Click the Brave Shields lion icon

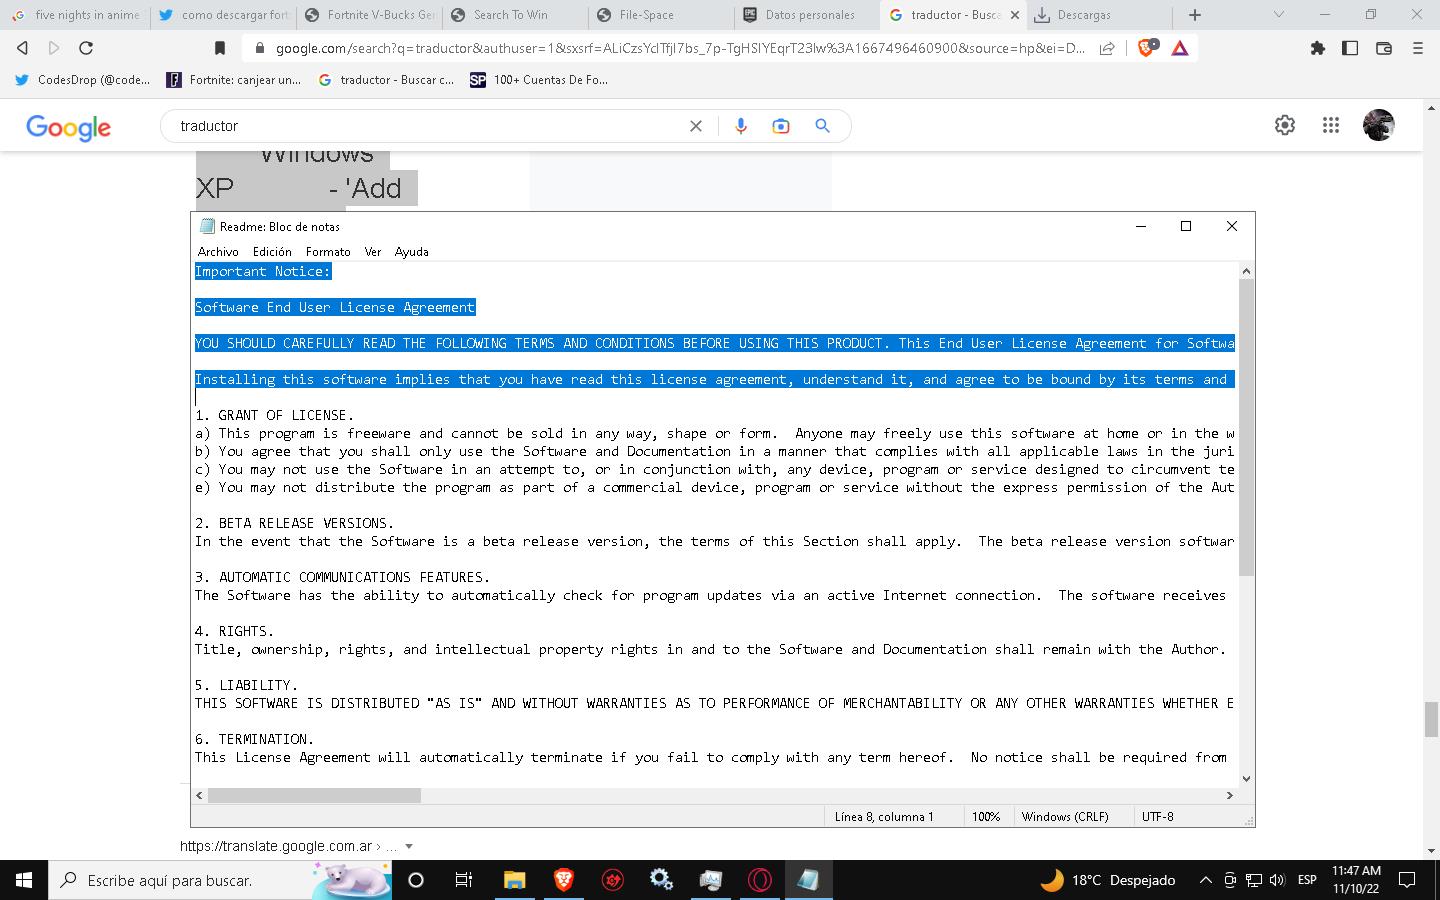point(1146,48)
